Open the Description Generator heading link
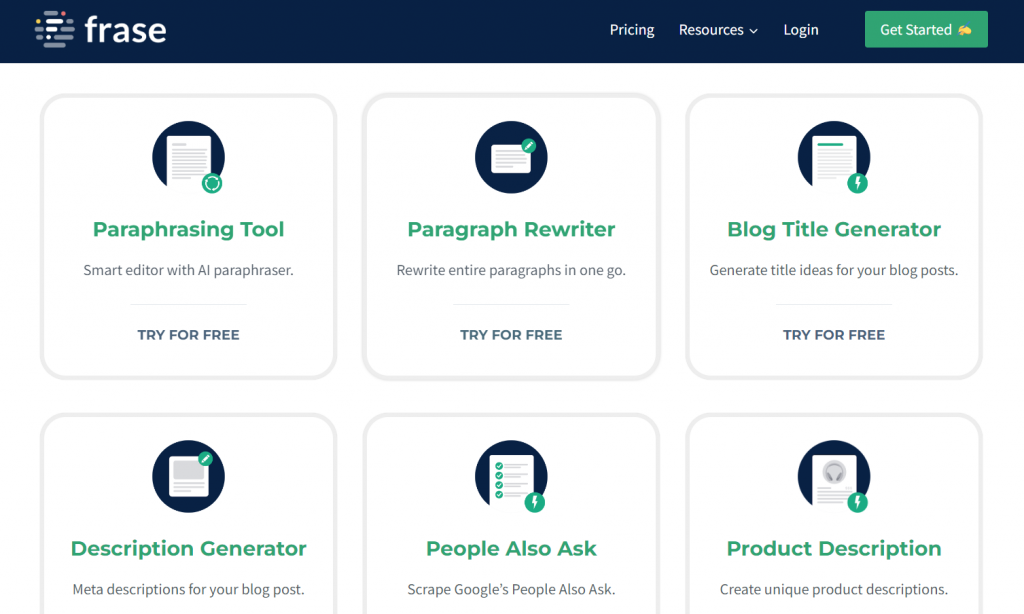Viewport: 1024px width, 614px height. pos(188,549)
